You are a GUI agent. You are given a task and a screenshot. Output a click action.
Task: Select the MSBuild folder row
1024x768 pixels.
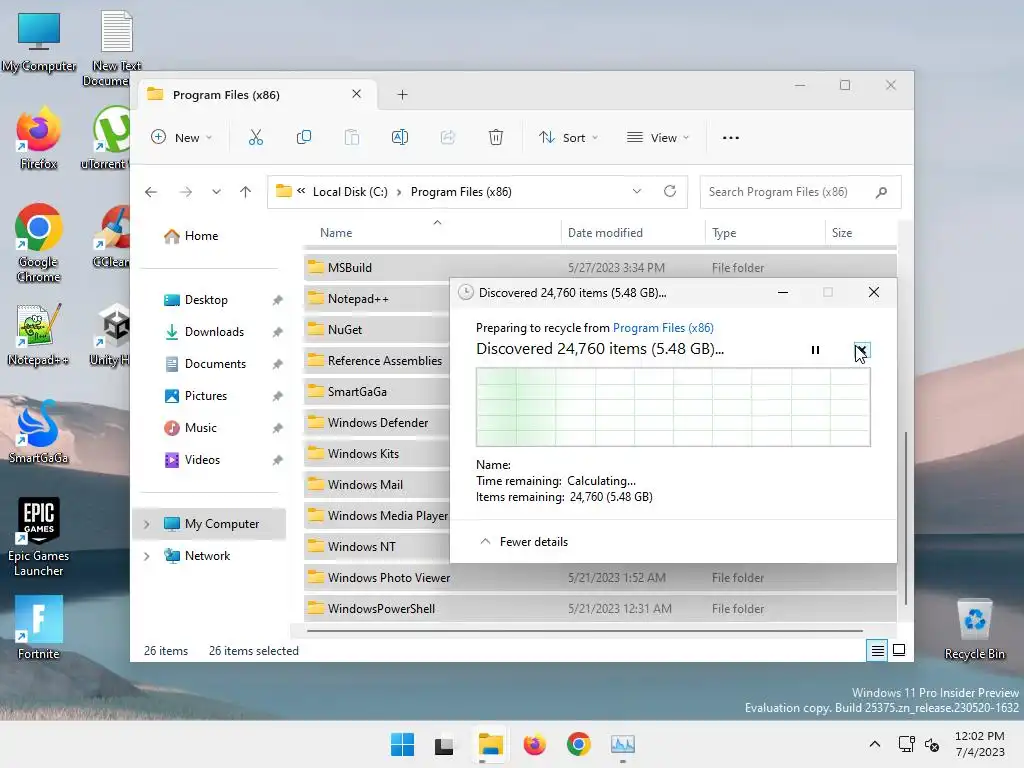(x=600, y=268)
